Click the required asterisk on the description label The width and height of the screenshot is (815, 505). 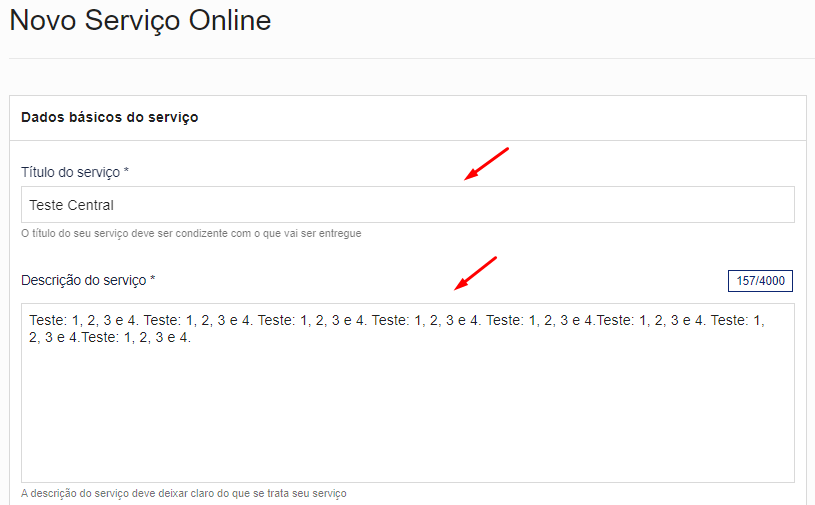tap(152, 280)
